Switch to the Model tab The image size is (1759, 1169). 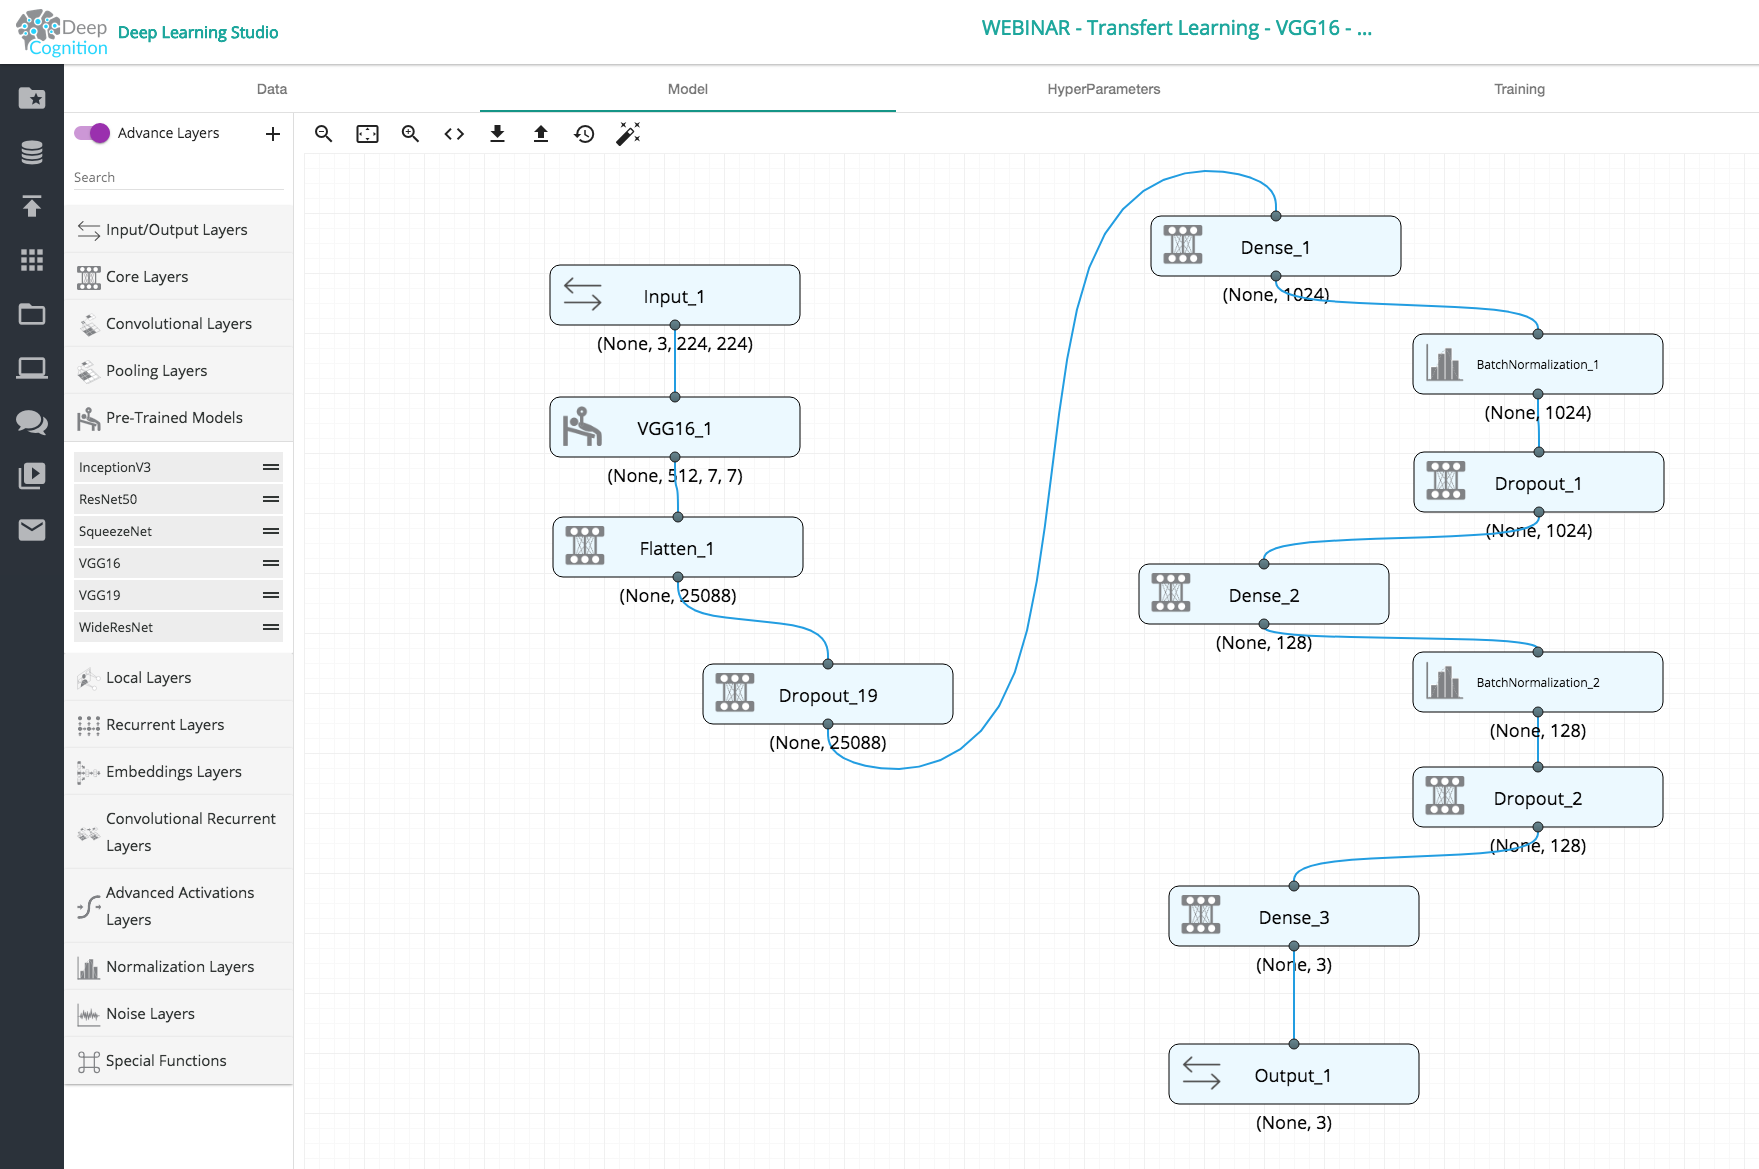click(x=688, y=89)
